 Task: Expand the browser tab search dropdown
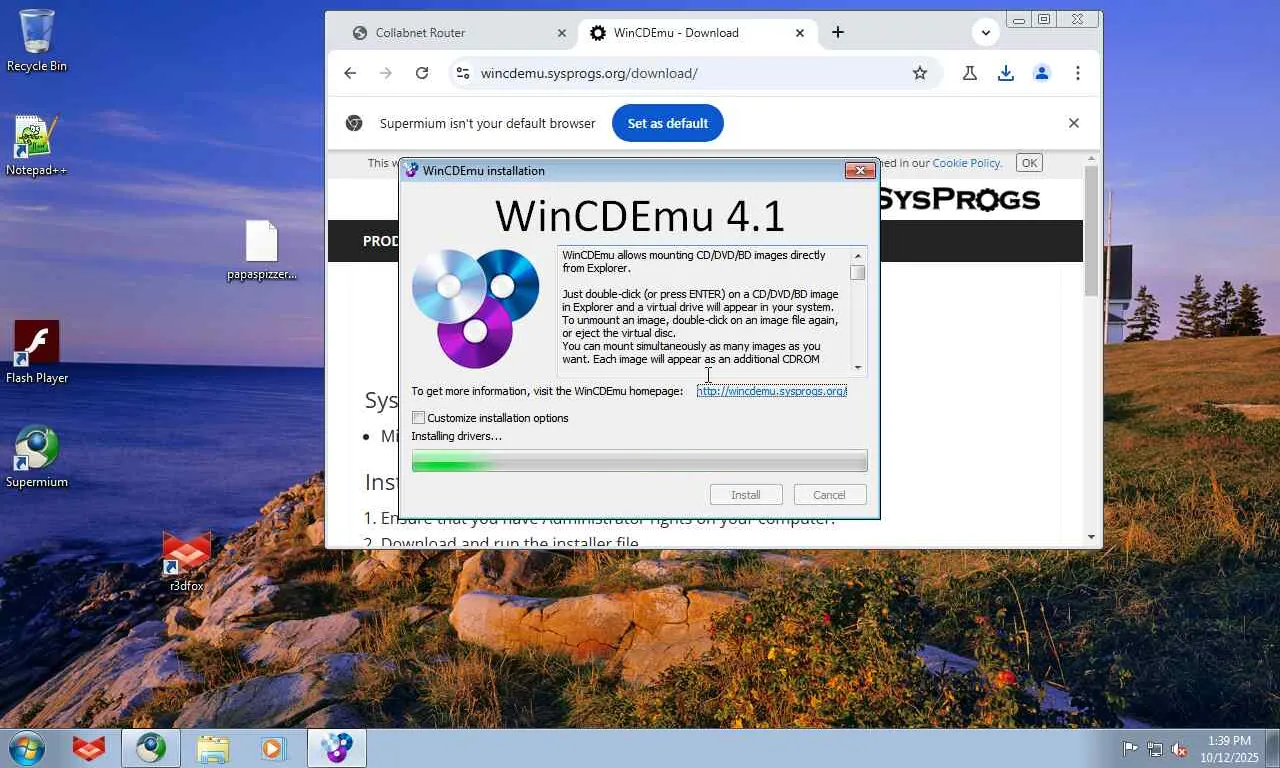pos(986,32)
